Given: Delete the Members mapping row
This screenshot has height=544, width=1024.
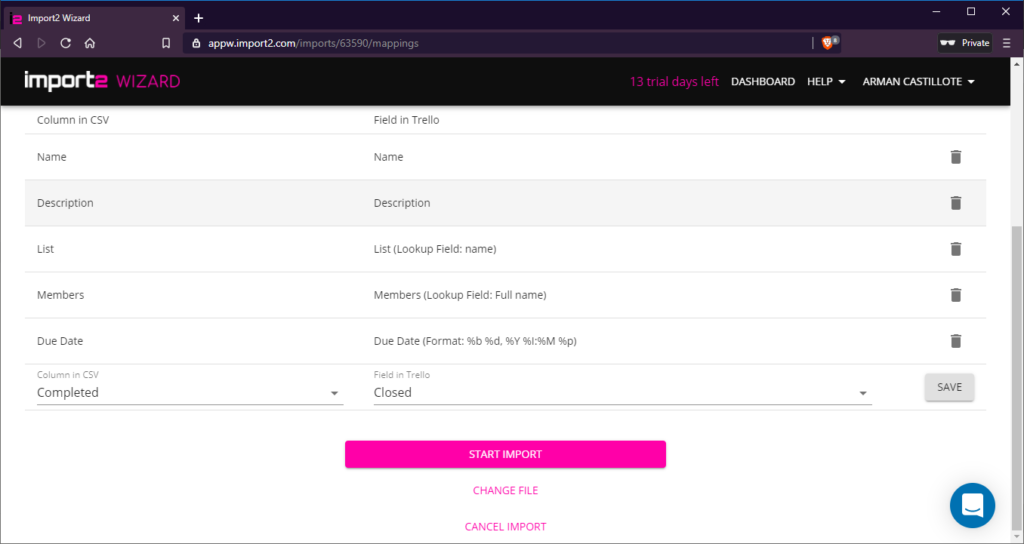Looking at the screenshot, I should 955,295.
